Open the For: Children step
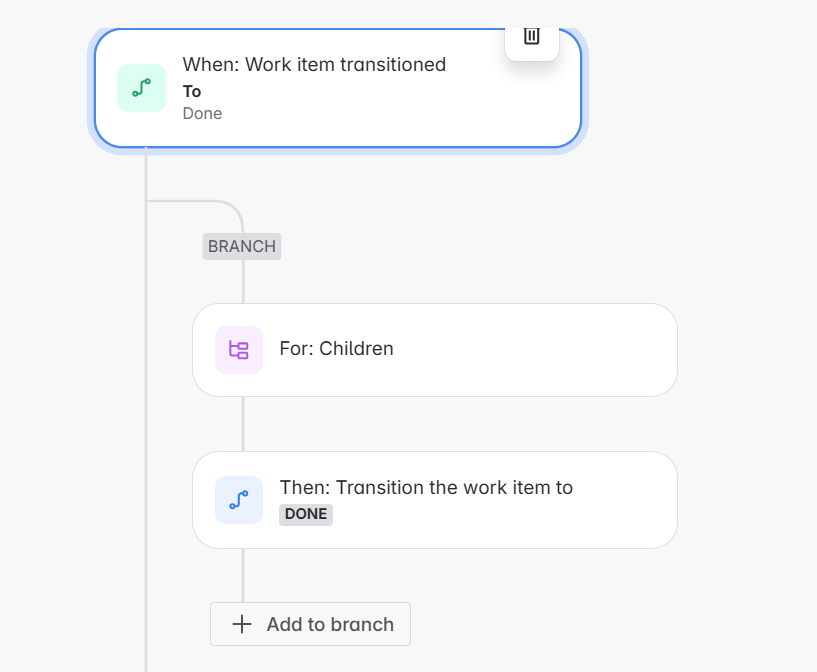 click(434, 349)
